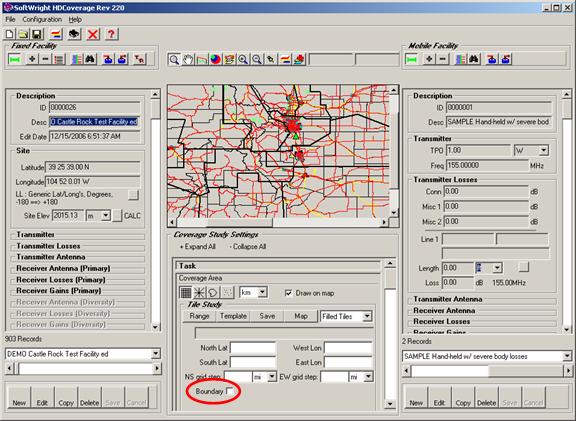Click Expand All in Coverage Study Settings
This screenshot has height=421, width=576.
pos(198,247)
